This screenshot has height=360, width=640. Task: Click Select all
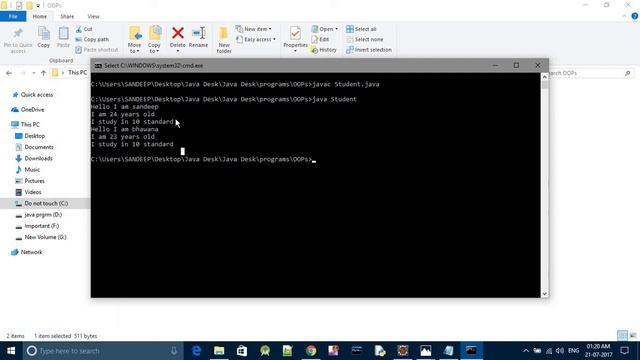click(x=361, y=29)
